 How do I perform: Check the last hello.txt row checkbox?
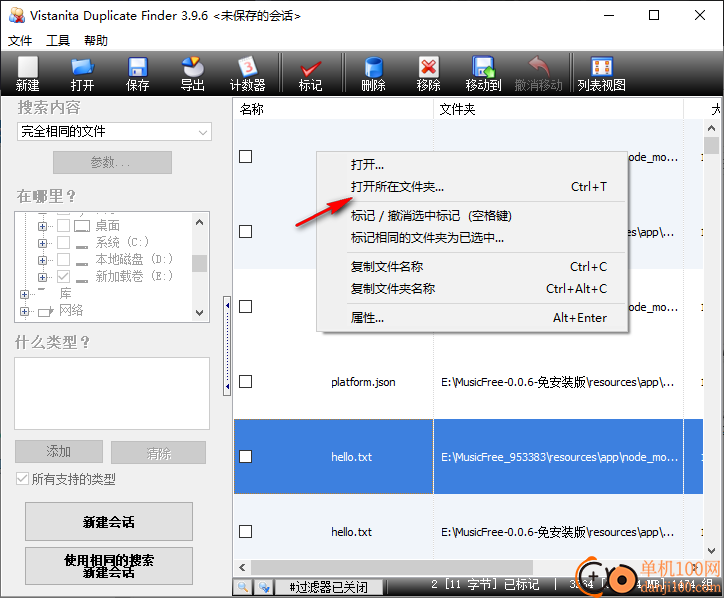pyautogui.click(x=246, y=532)
